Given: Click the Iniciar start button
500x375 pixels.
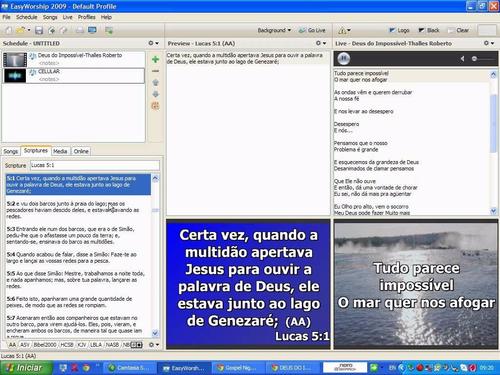Looking at the screenshot, I should point(25,368).
